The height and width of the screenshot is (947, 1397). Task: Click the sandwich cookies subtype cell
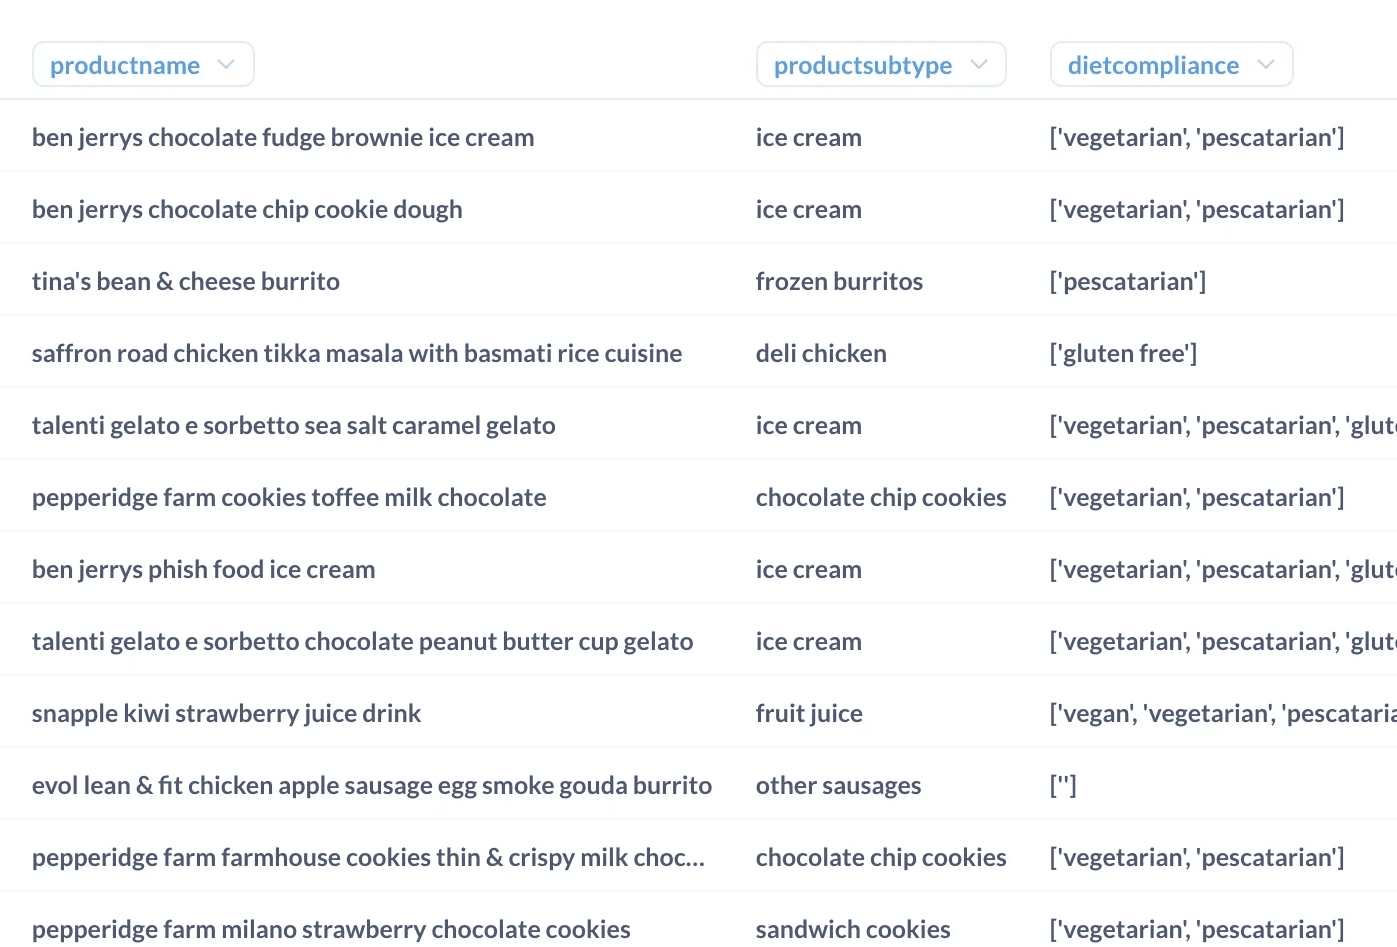(853, 929)
